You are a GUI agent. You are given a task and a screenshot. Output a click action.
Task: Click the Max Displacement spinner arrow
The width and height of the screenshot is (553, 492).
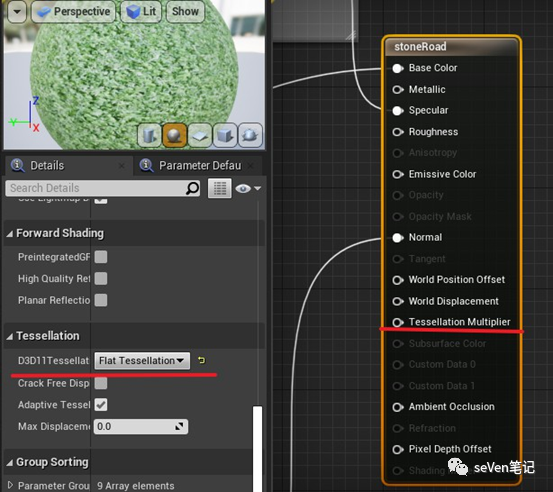[x=180, y=426]
